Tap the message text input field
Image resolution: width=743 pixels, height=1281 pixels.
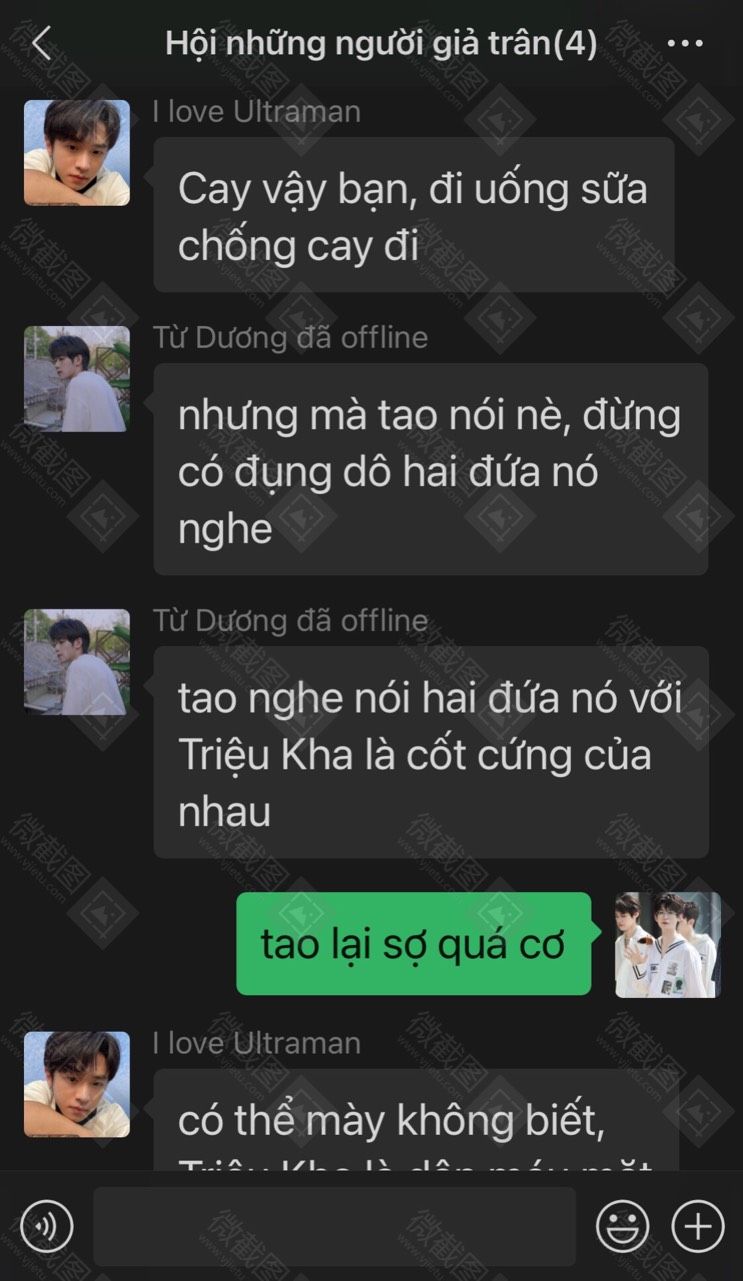tap(334, 1226)
